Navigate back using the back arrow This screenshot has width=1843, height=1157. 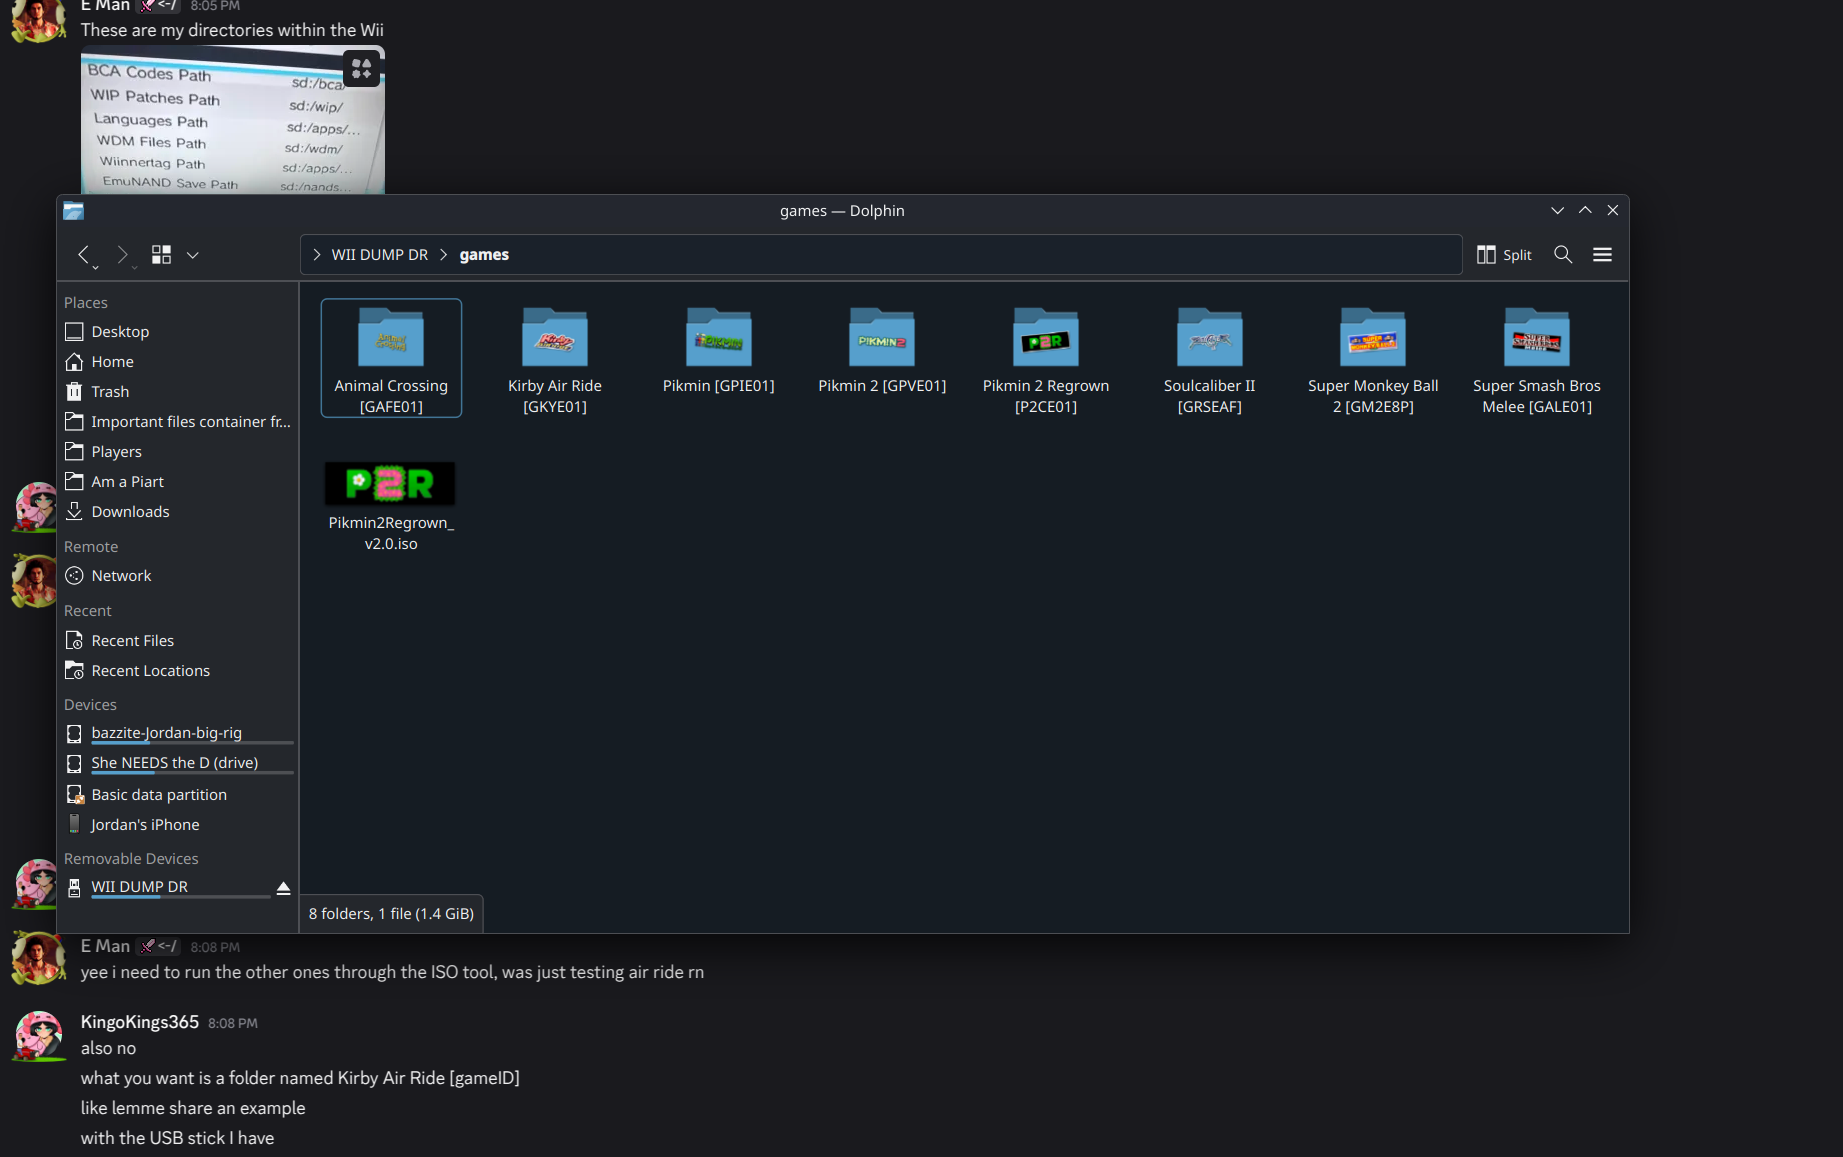pyautogui.click(x=84, y=255)
